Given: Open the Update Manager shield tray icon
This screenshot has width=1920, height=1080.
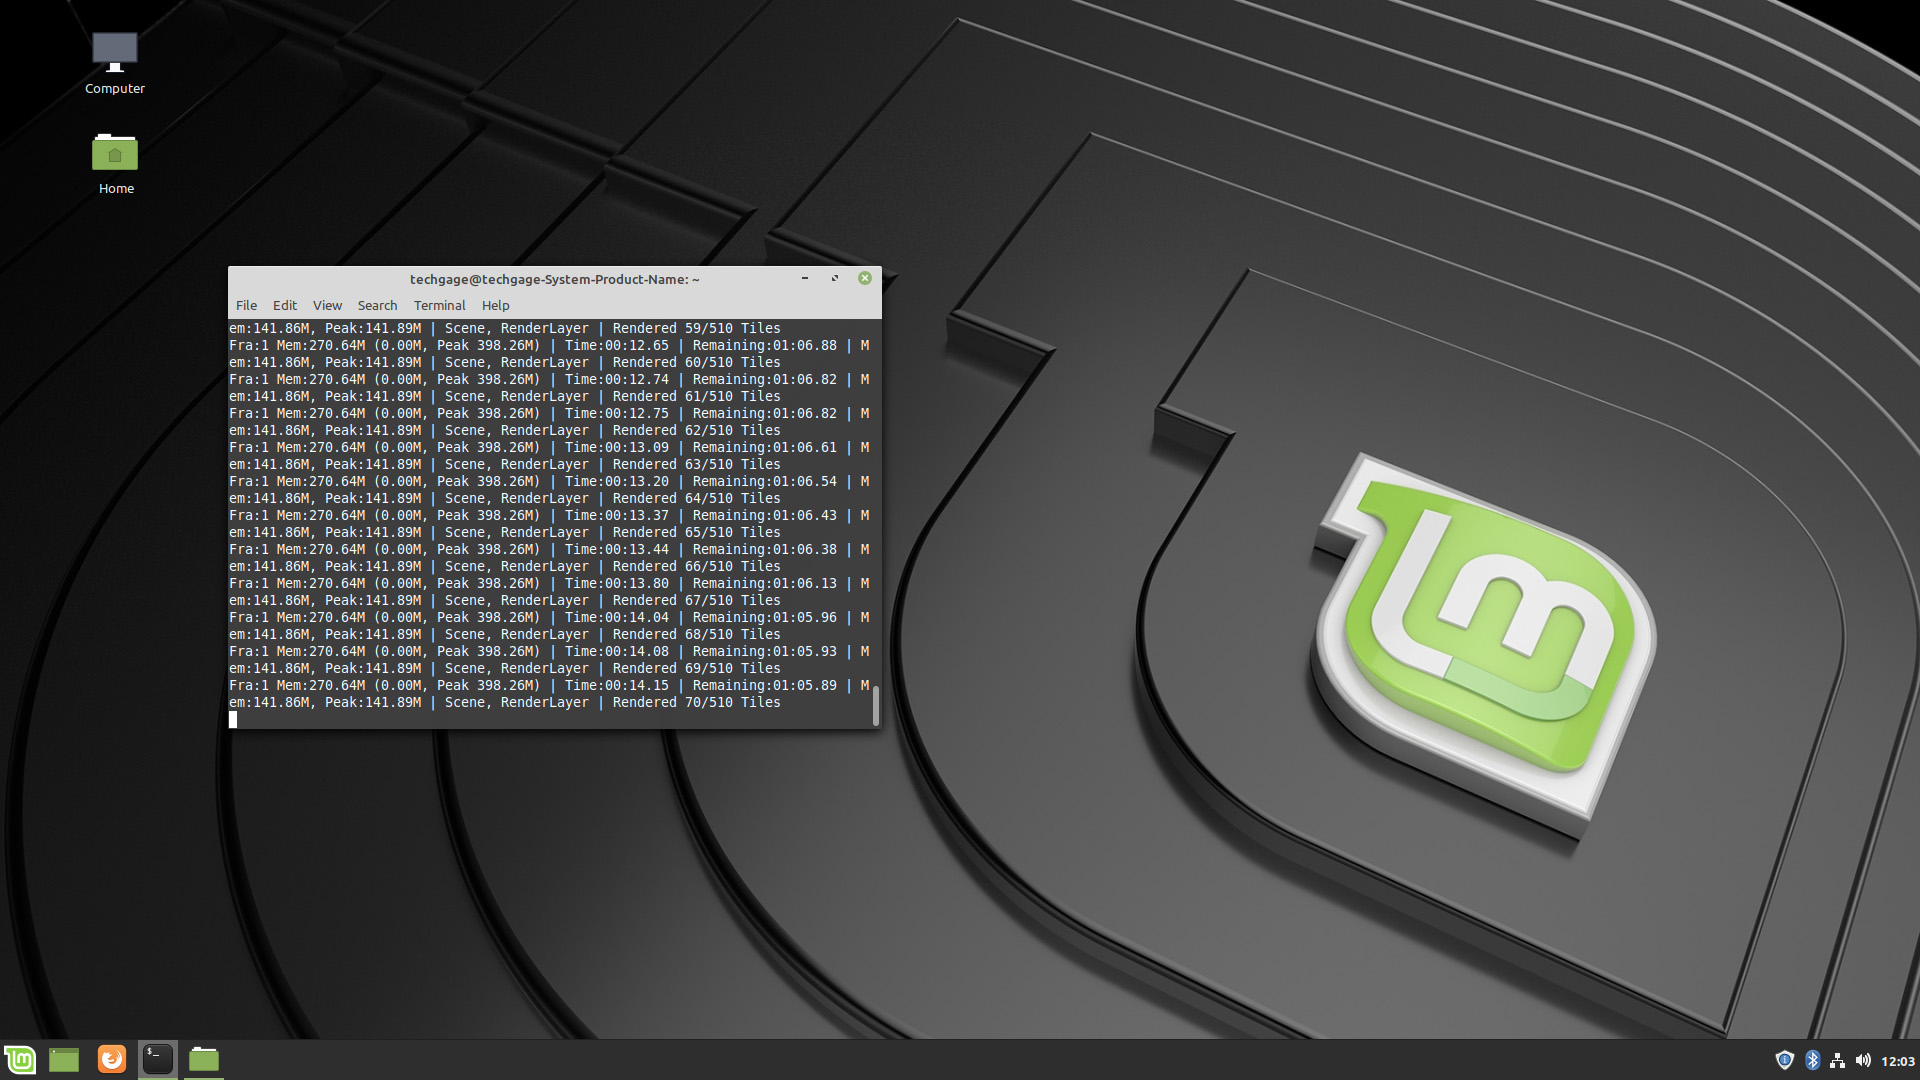Looking at the screenshot, I should (x=1786, y=1059).
